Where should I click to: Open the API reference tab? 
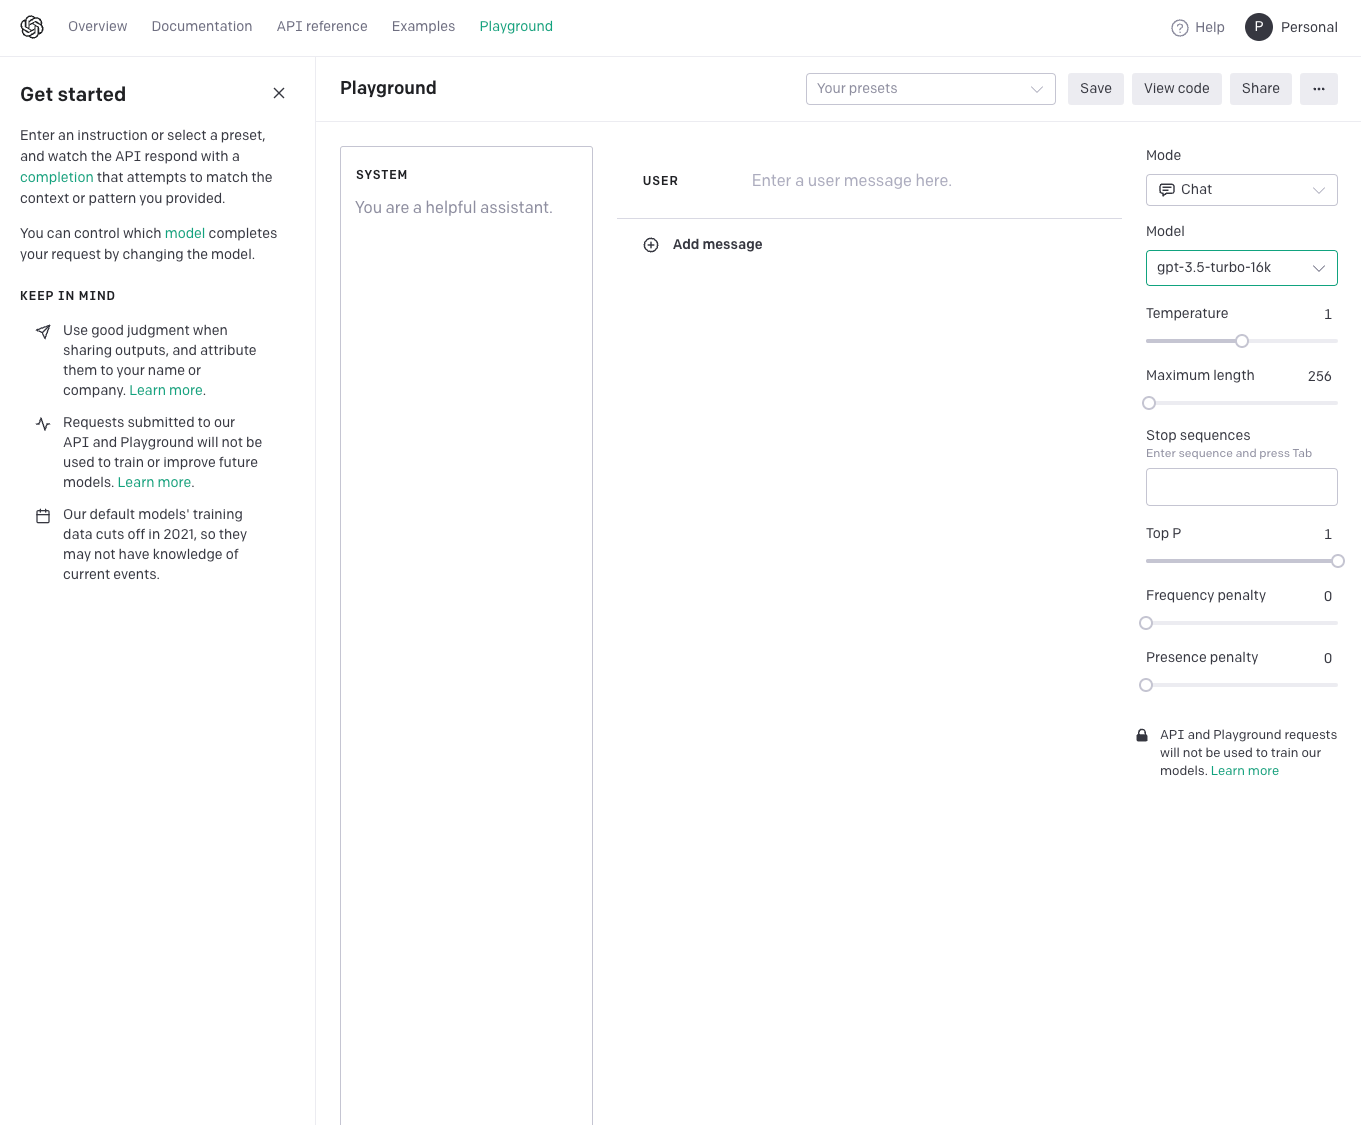322,27
